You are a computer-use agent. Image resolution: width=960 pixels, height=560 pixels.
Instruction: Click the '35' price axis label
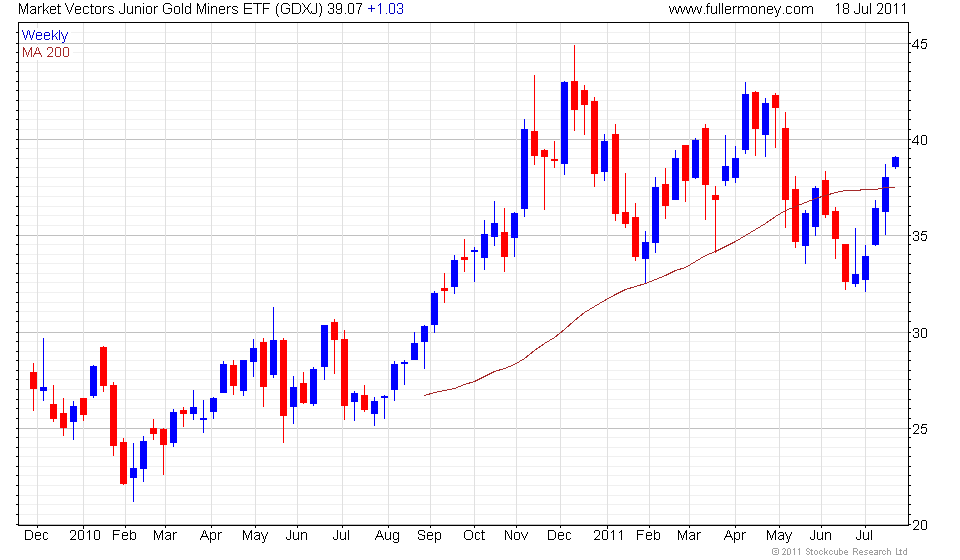click(x=920, y=236)
